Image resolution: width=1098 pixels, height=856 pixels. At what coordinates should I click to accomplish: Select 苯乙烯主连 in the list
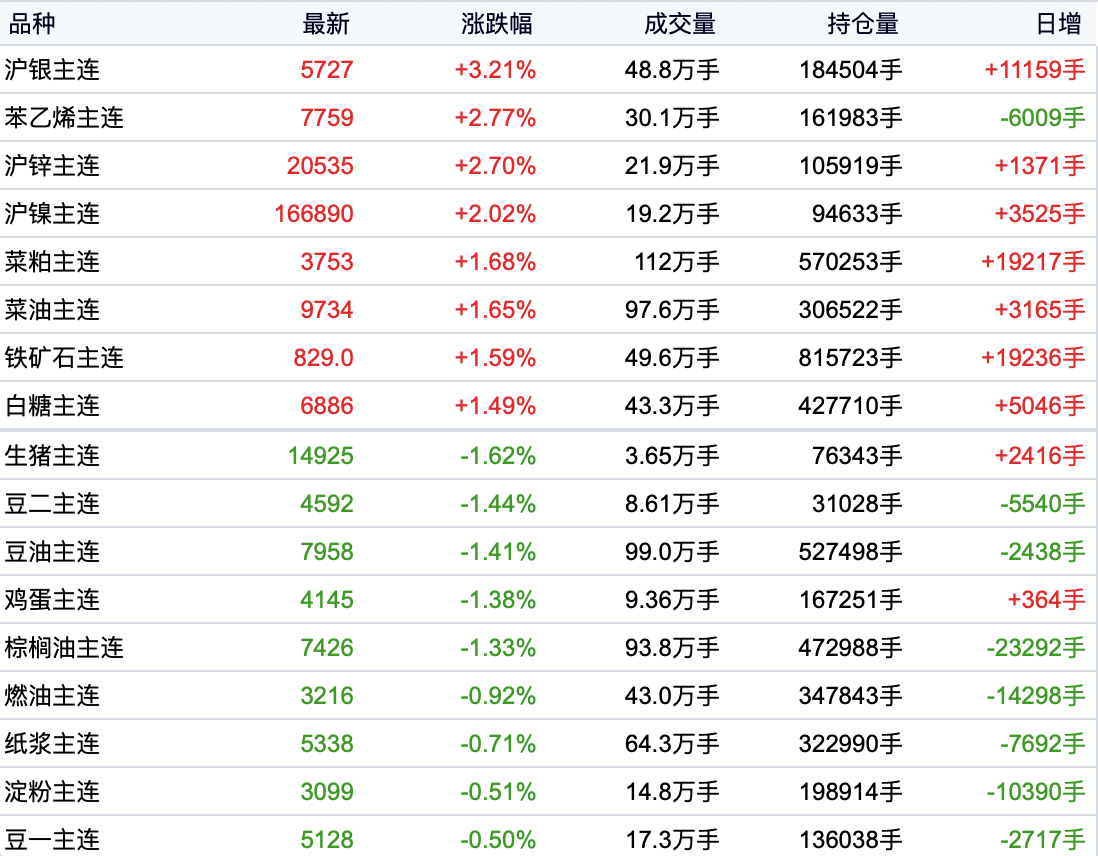(x=65, y=118)
